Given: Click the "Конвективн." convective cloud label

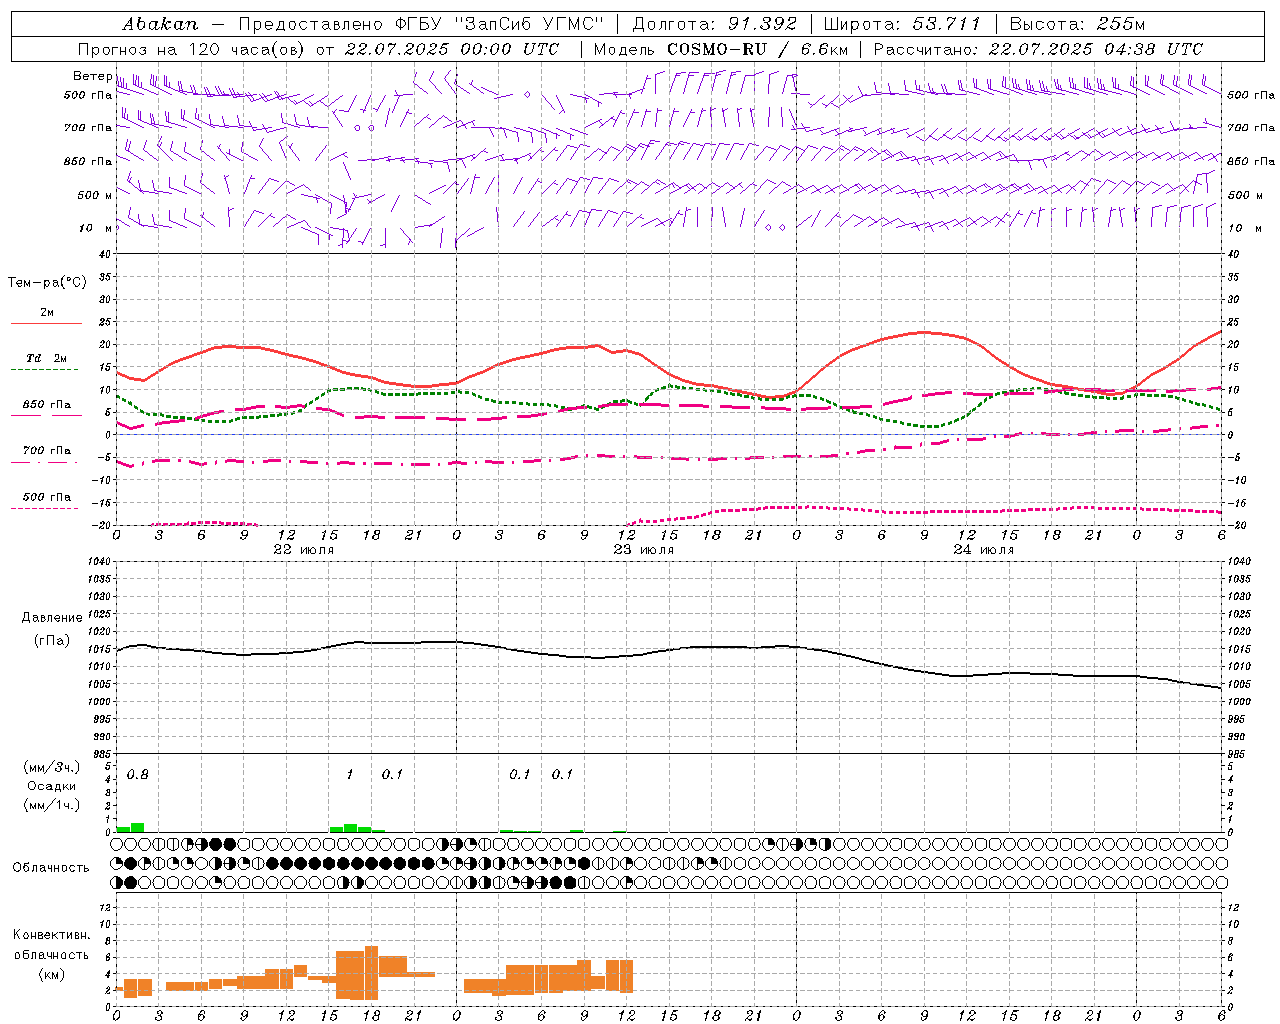Looking at the screenshot, I should [x=52, y=935].
